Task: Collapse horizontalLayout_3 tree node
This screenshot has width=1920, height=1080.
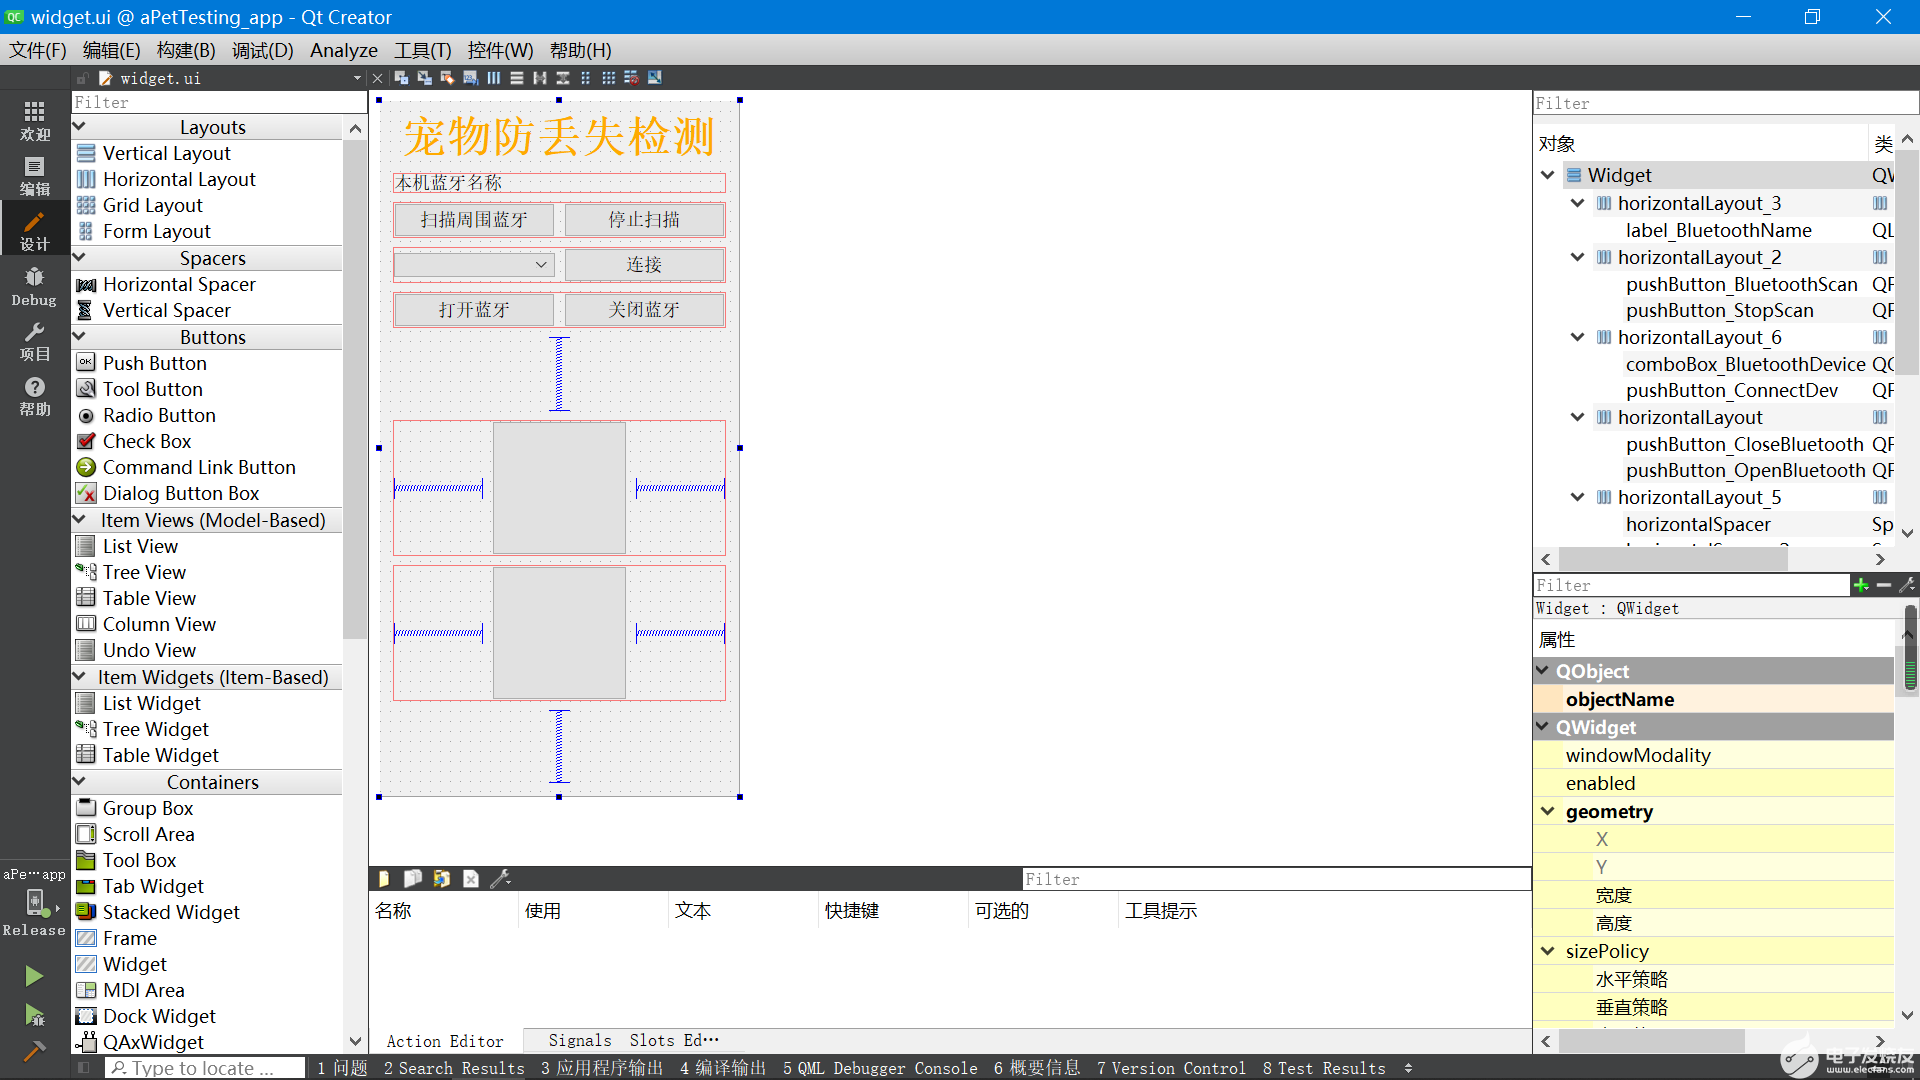Action: (1578, 203)
